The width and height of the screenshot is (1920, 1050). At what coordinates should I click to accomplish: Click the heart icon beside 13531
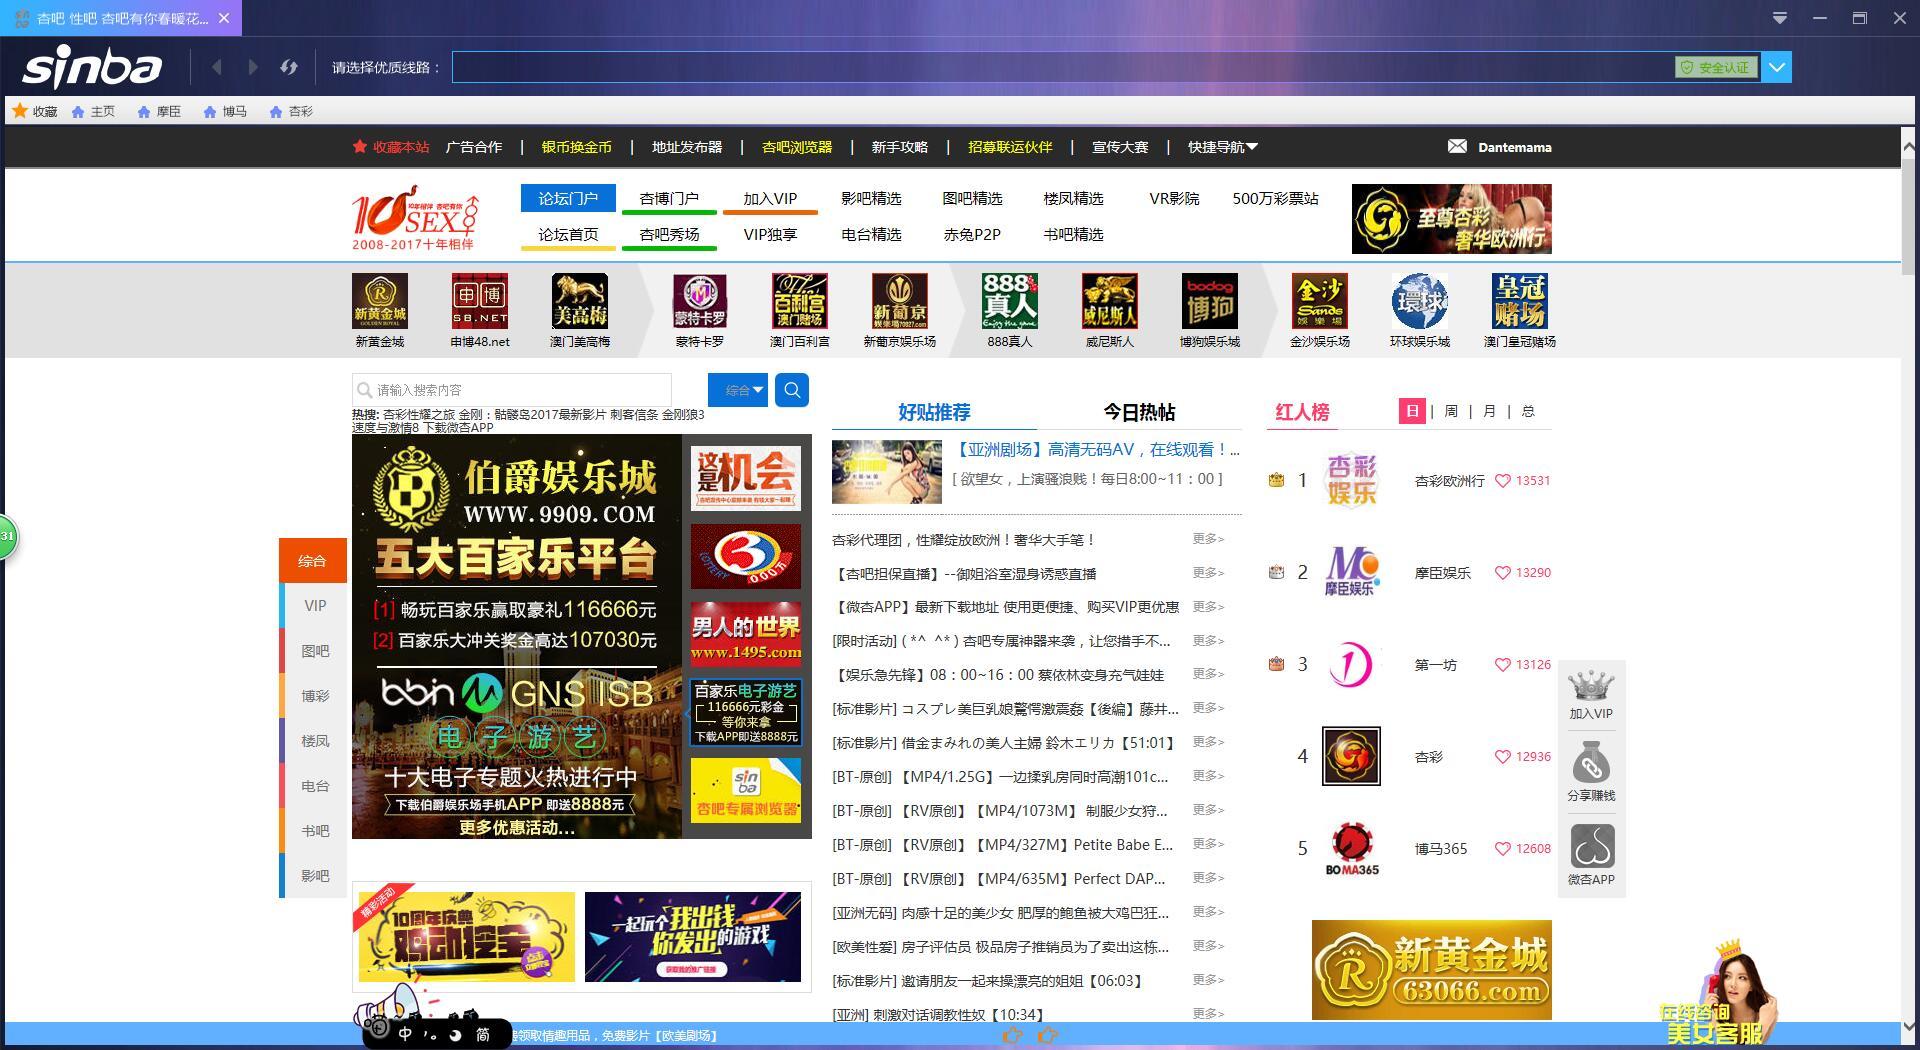pyautogui.click(x=1502, y=481)
